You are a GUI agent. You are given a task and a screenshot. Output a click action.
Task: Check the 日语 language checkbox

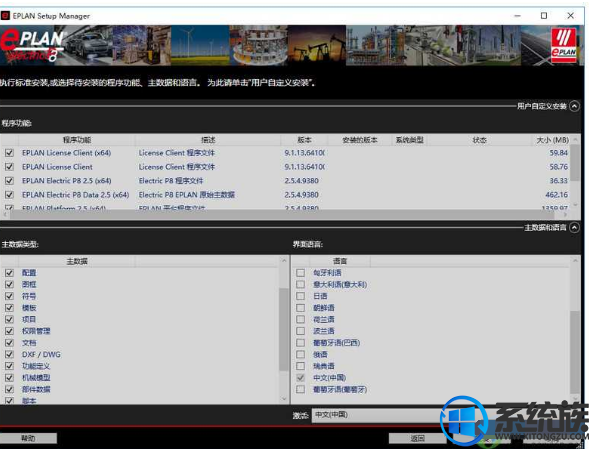click(x=301, y=296)
